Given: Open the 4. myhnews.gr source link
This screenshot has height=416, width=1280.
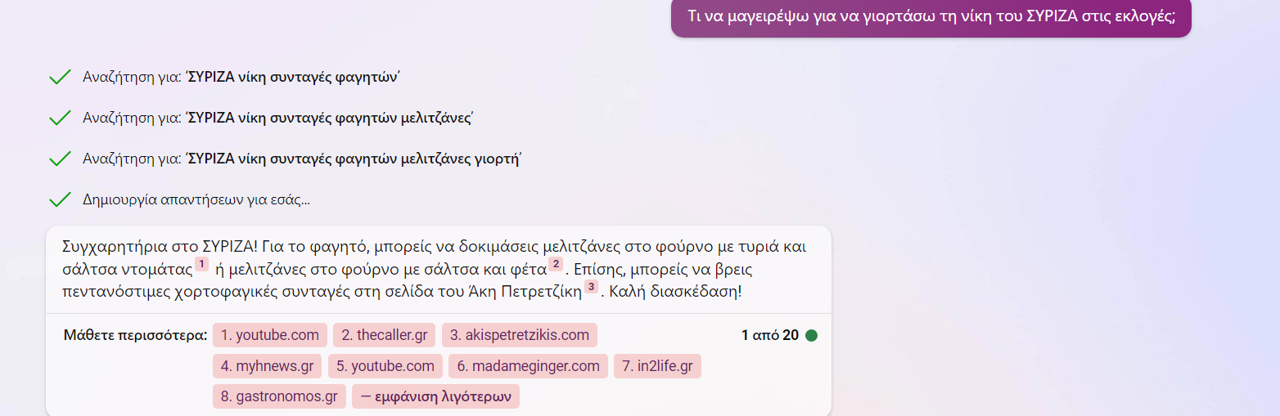Looking at the screenshot, I should (x=267, y=366).
